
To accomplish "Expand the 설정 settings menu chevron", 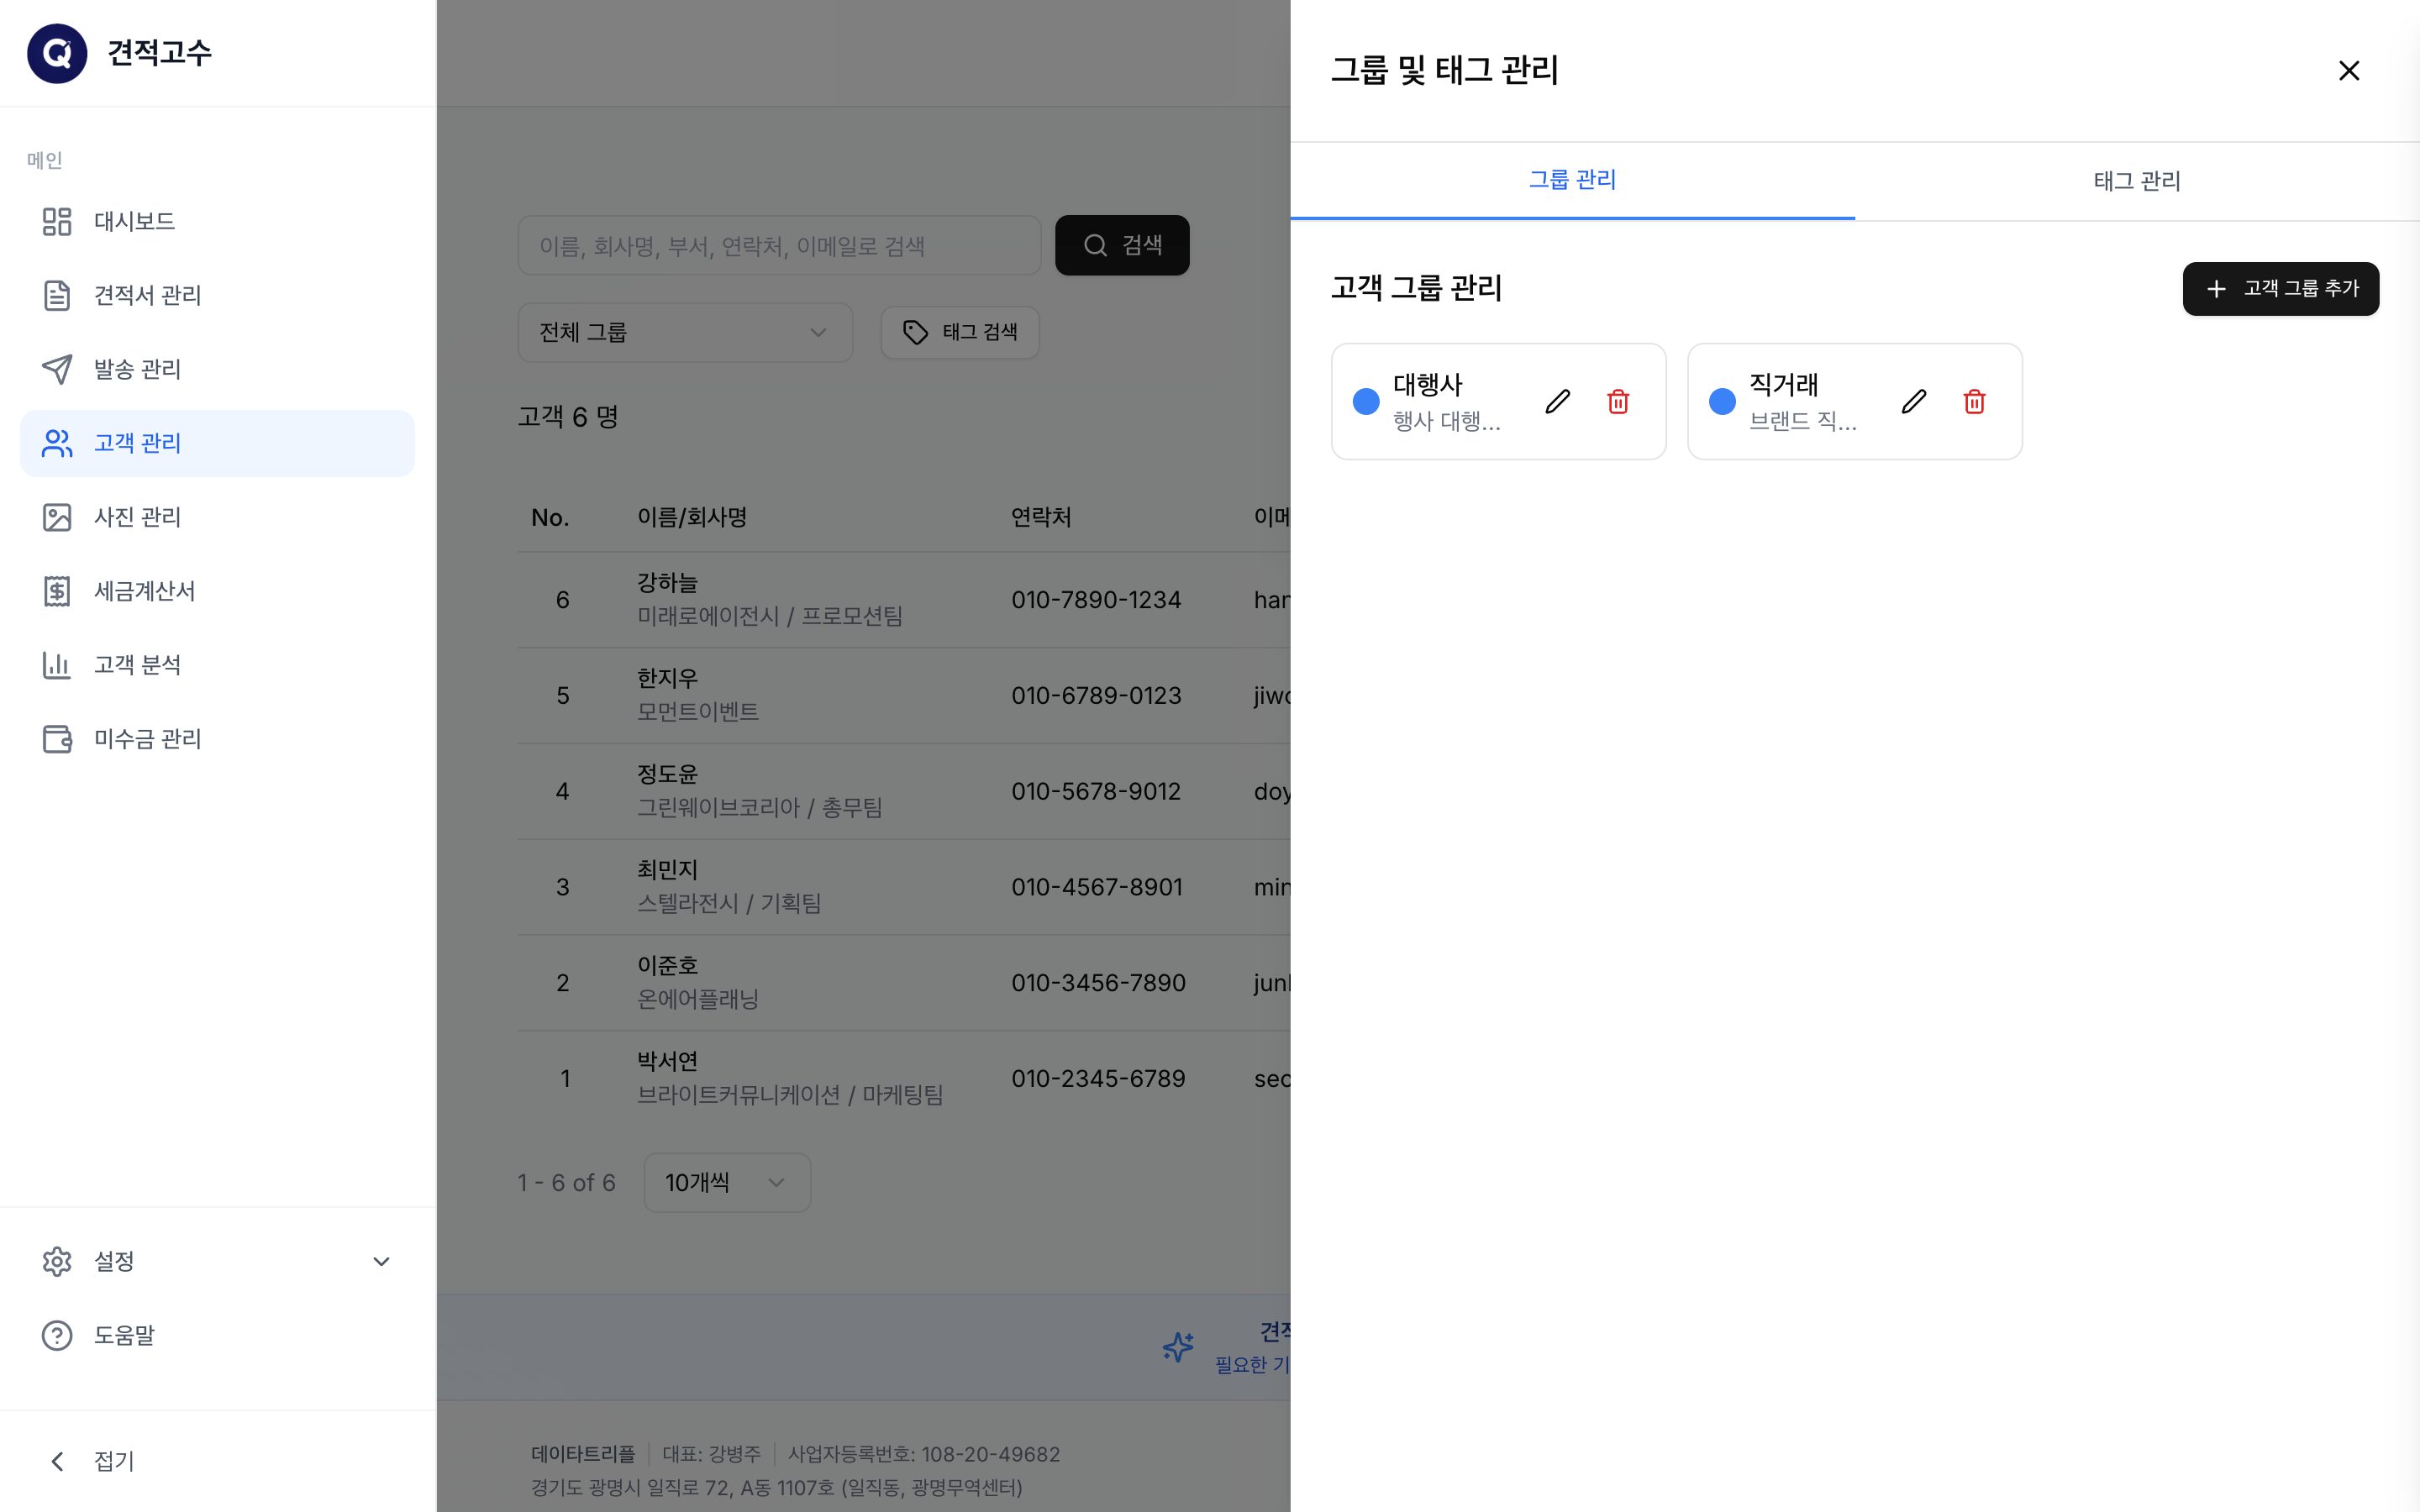I will coord(381,1261).
